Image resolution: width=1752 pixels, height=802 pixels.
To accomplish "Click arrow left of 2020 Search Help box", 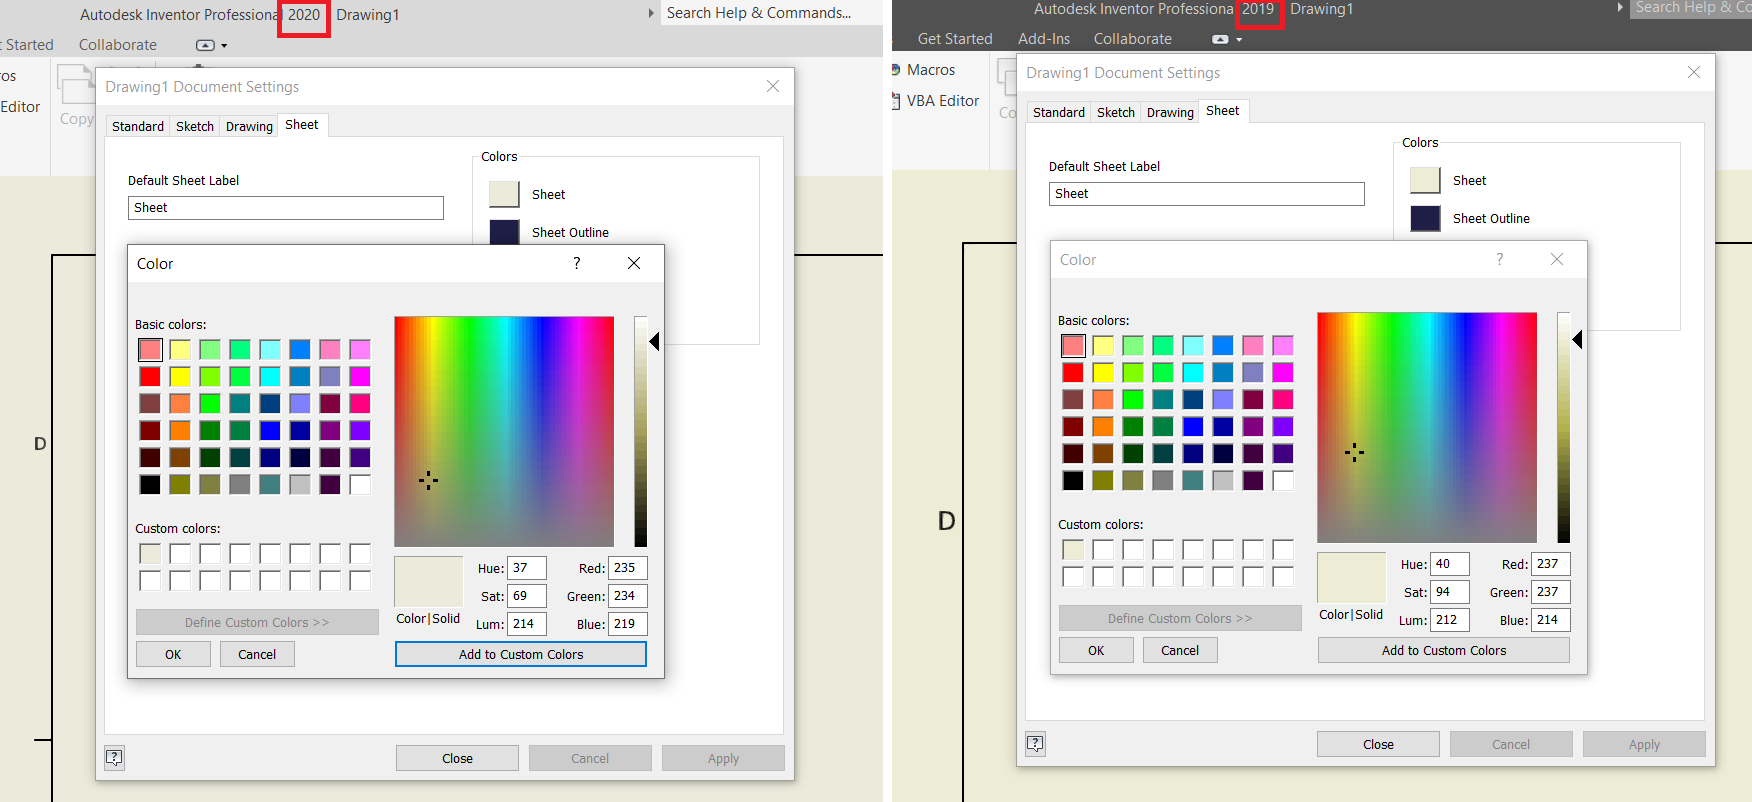I will tap(651, 13).
